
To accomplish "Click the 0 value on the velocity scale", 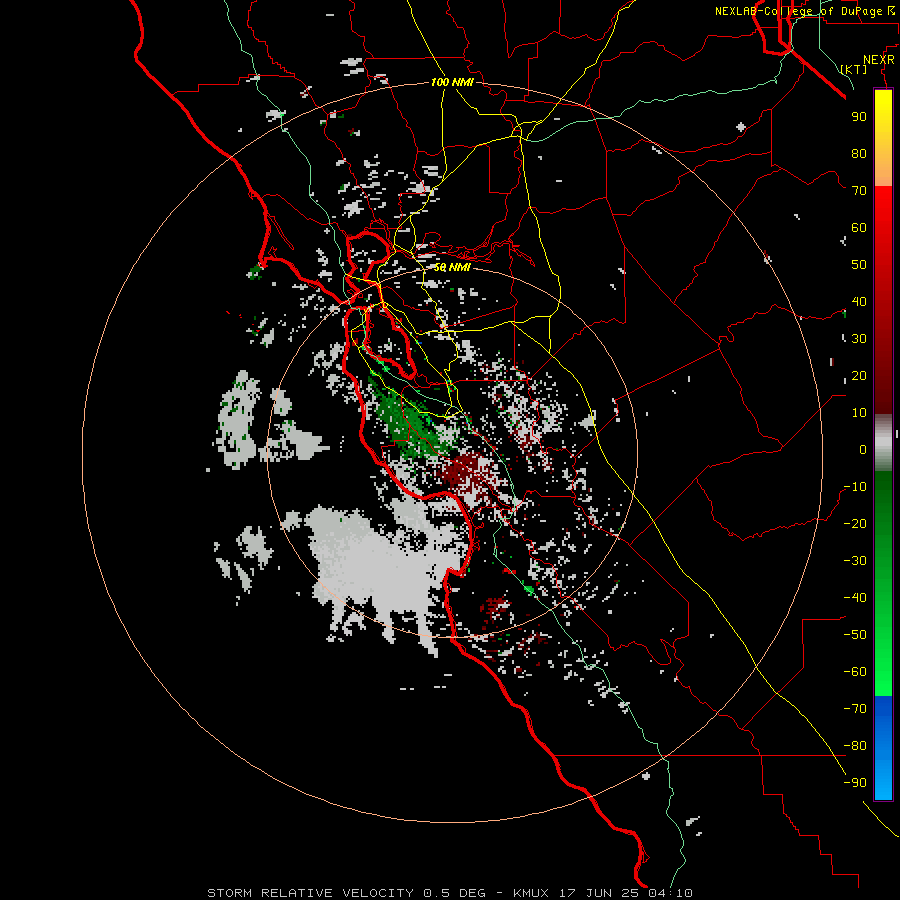I will [863, 449].
